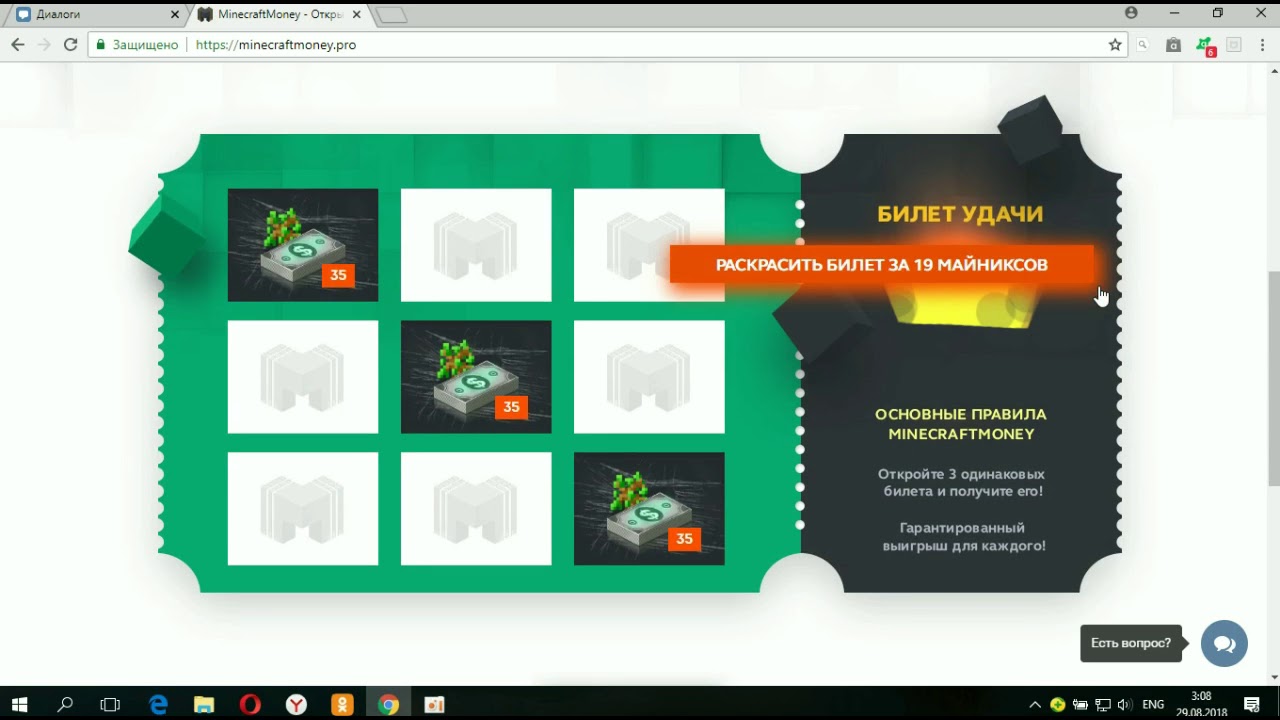Click the green tray icon beside the chevron
Viewport: 1280px width, 720px height.
point(1058,704)
